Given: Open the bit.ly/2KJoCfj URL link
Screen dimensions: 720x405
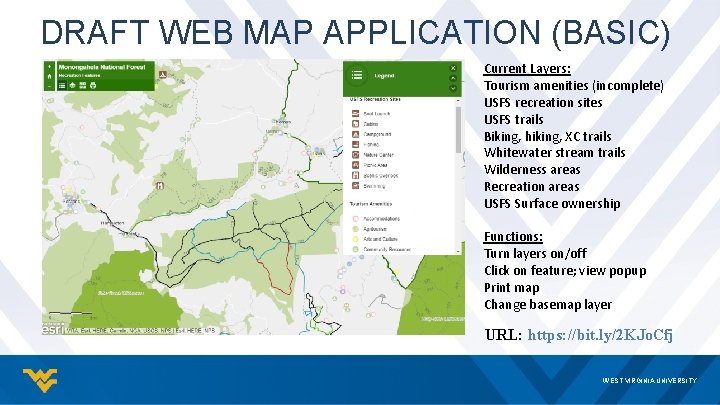Looking at the screenshot, I should (600, 335).
